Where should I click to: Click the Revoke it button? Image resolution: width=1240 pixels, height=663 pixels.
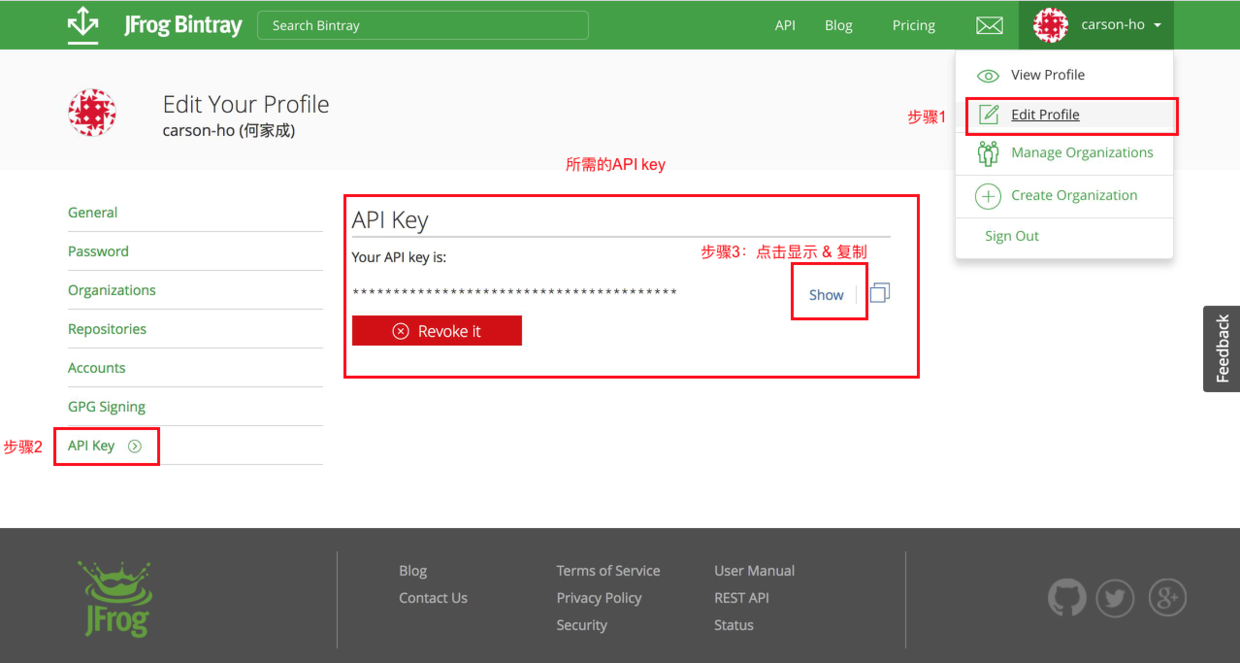click(437, 331)
